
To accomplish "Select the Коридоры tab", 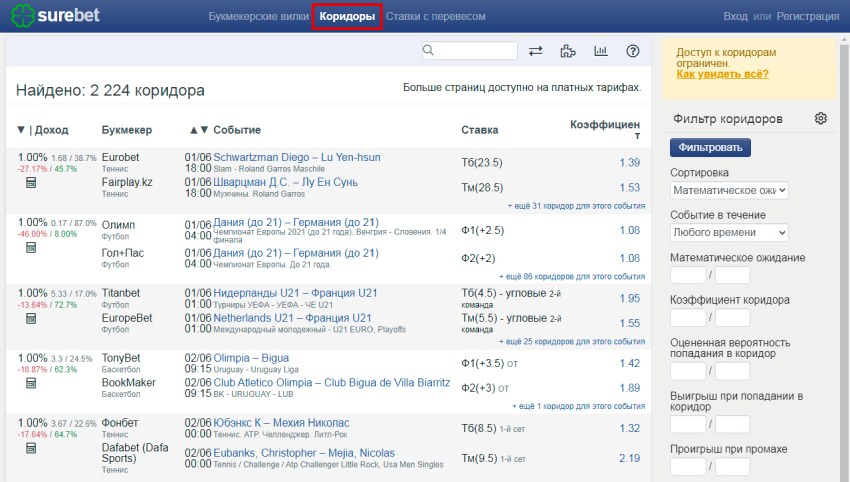I will tap(347, 16).
